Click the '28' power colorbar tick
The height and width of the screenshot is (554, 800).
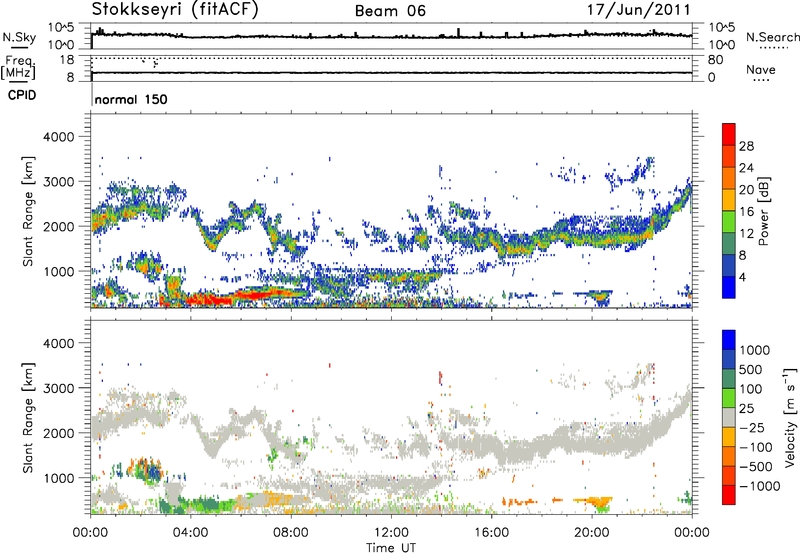[x=746, y=146]
